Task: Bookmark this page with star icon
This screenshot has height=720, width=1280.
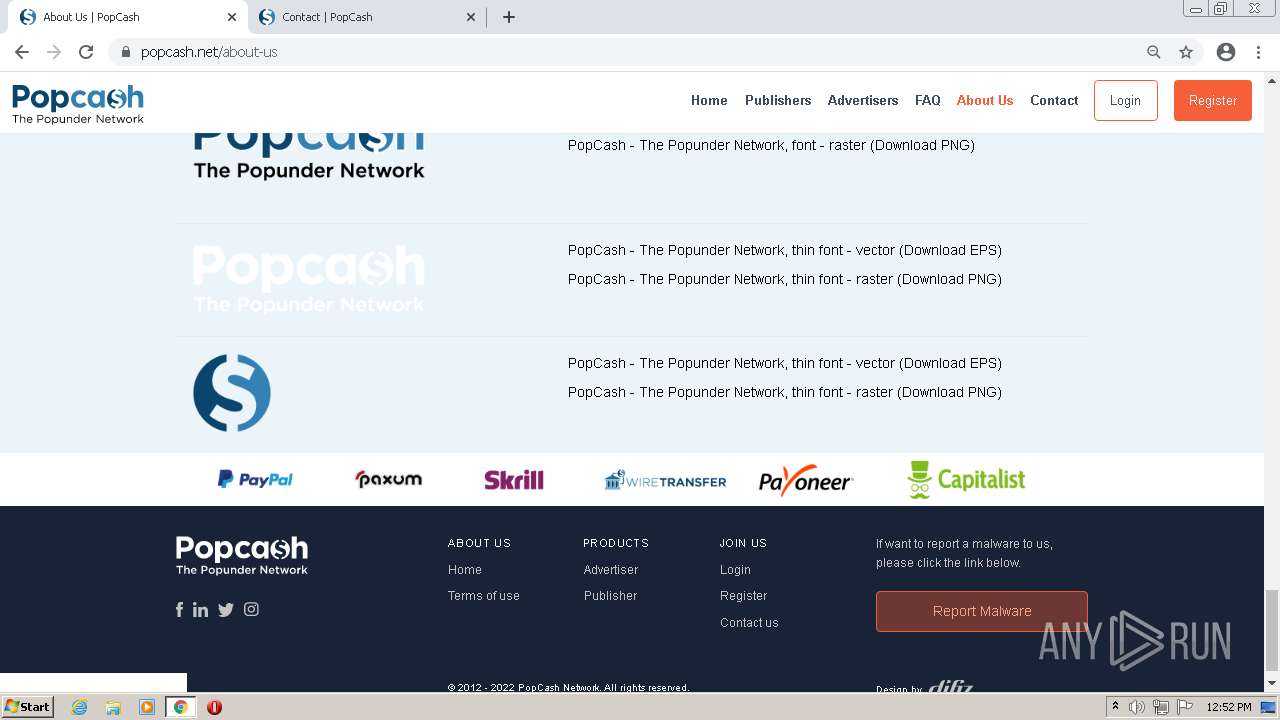Action: [x=1186, y=52]
